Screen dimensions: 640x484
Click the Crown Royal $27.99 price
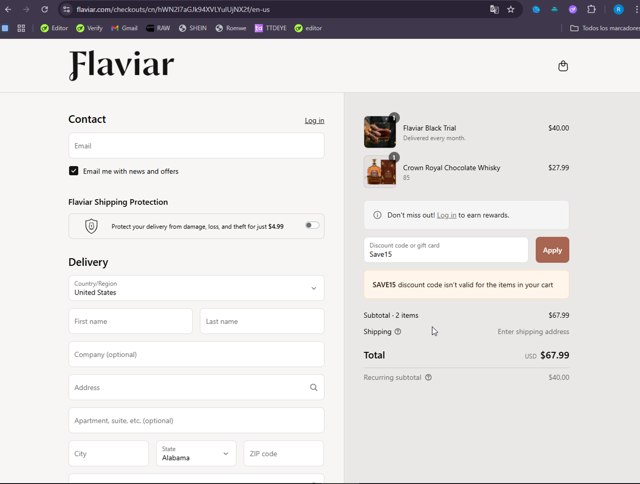click(x=558, y=168)
